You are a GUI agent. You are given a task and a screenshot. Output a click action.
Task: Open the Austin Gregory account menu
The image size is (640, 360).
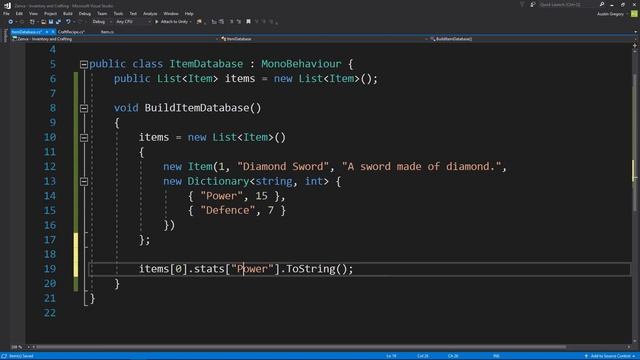coord(612,14)
